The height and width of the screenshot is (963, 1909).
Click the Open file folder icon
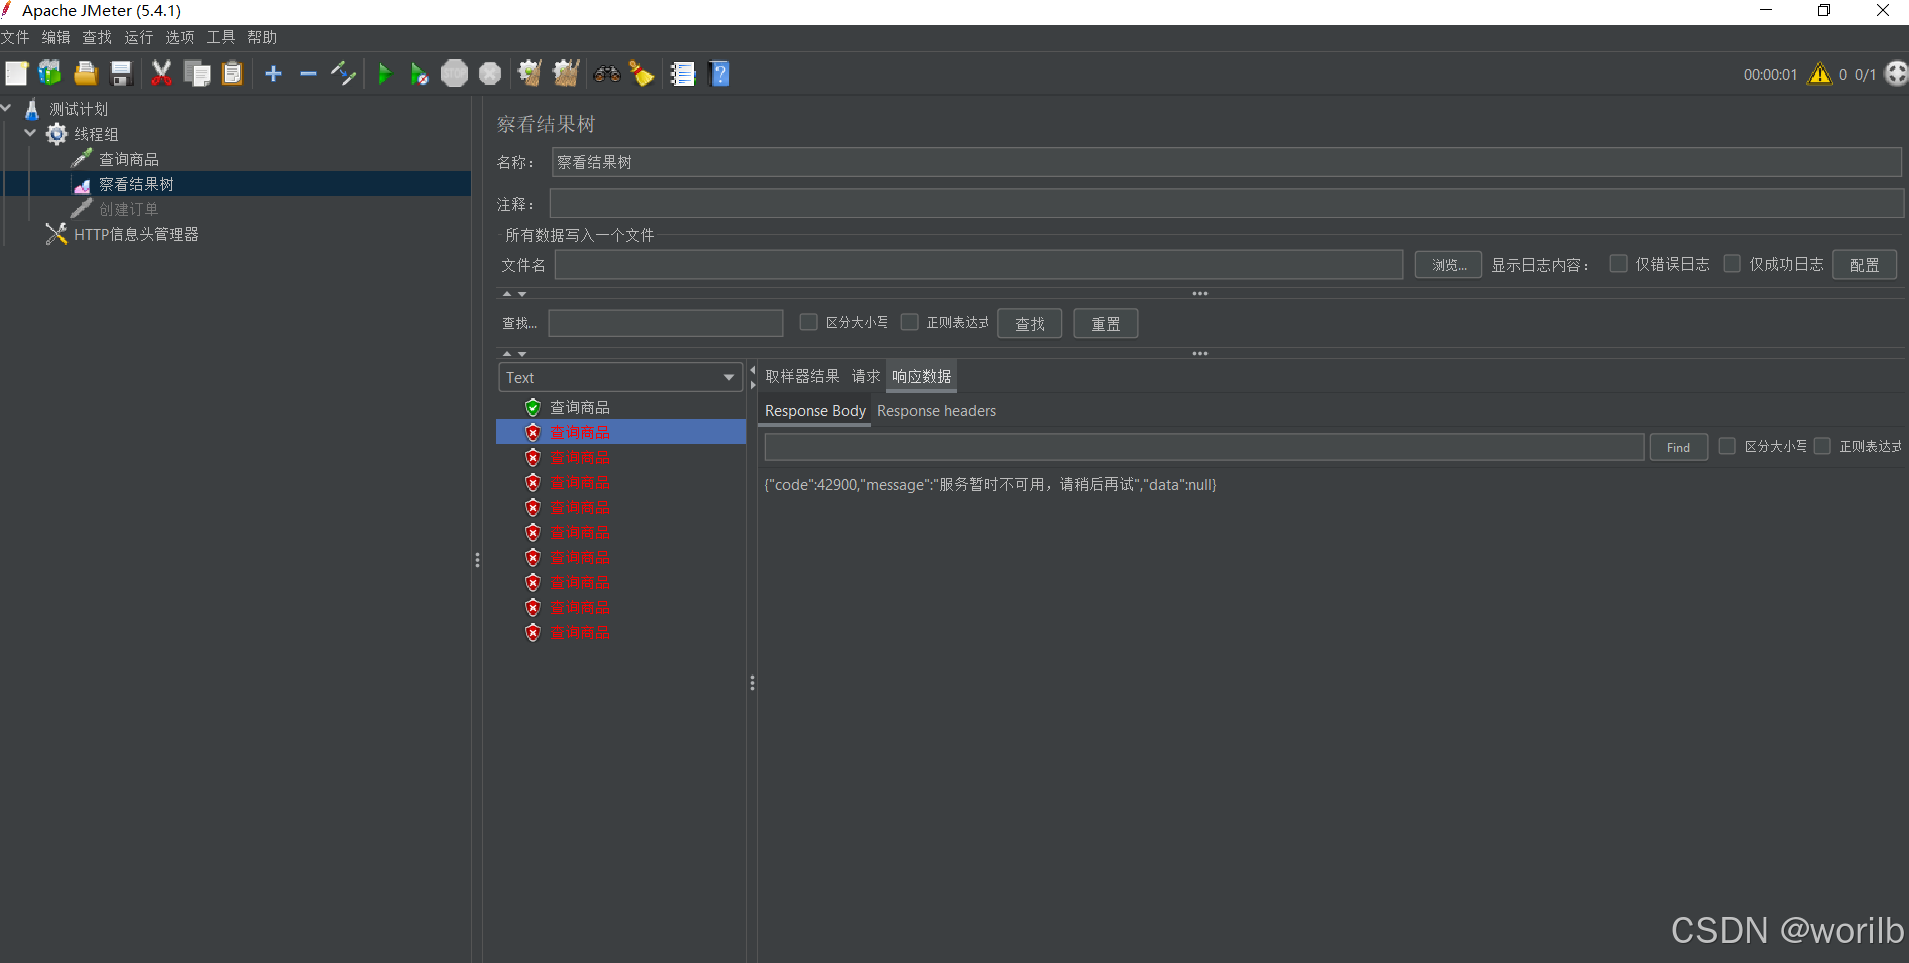86,74
